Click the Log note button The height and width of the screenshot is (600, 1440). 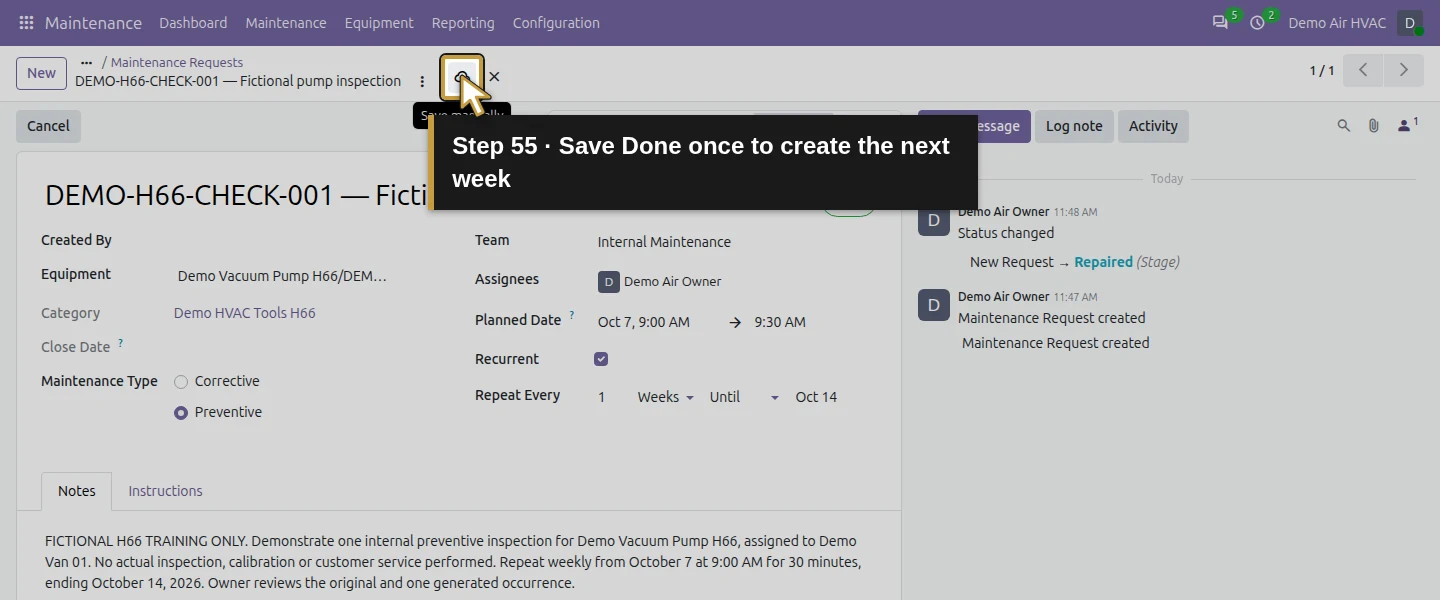pos(1074,126)
